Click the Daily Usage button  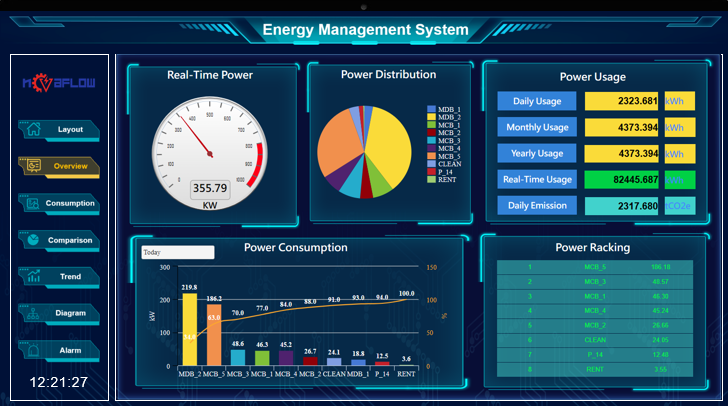[x=537, y=101]
